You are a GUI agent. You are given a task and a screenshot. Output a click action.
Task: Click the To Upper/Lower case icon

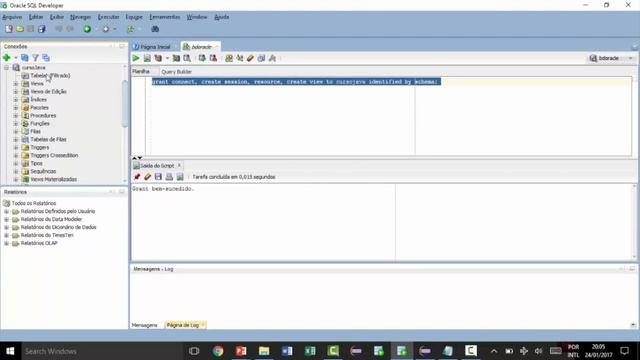240,58
